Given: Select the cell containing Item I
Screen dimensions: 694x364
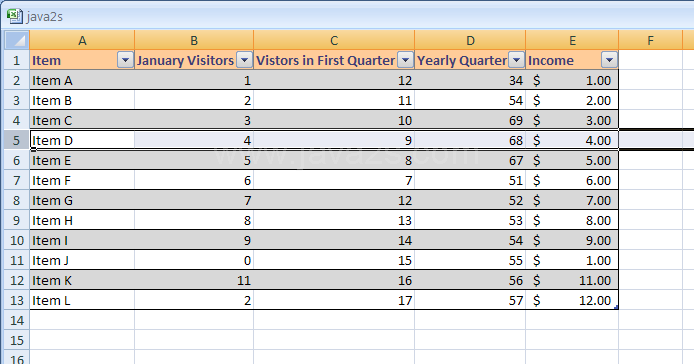Looking at the screenshot, I should 82,240.
